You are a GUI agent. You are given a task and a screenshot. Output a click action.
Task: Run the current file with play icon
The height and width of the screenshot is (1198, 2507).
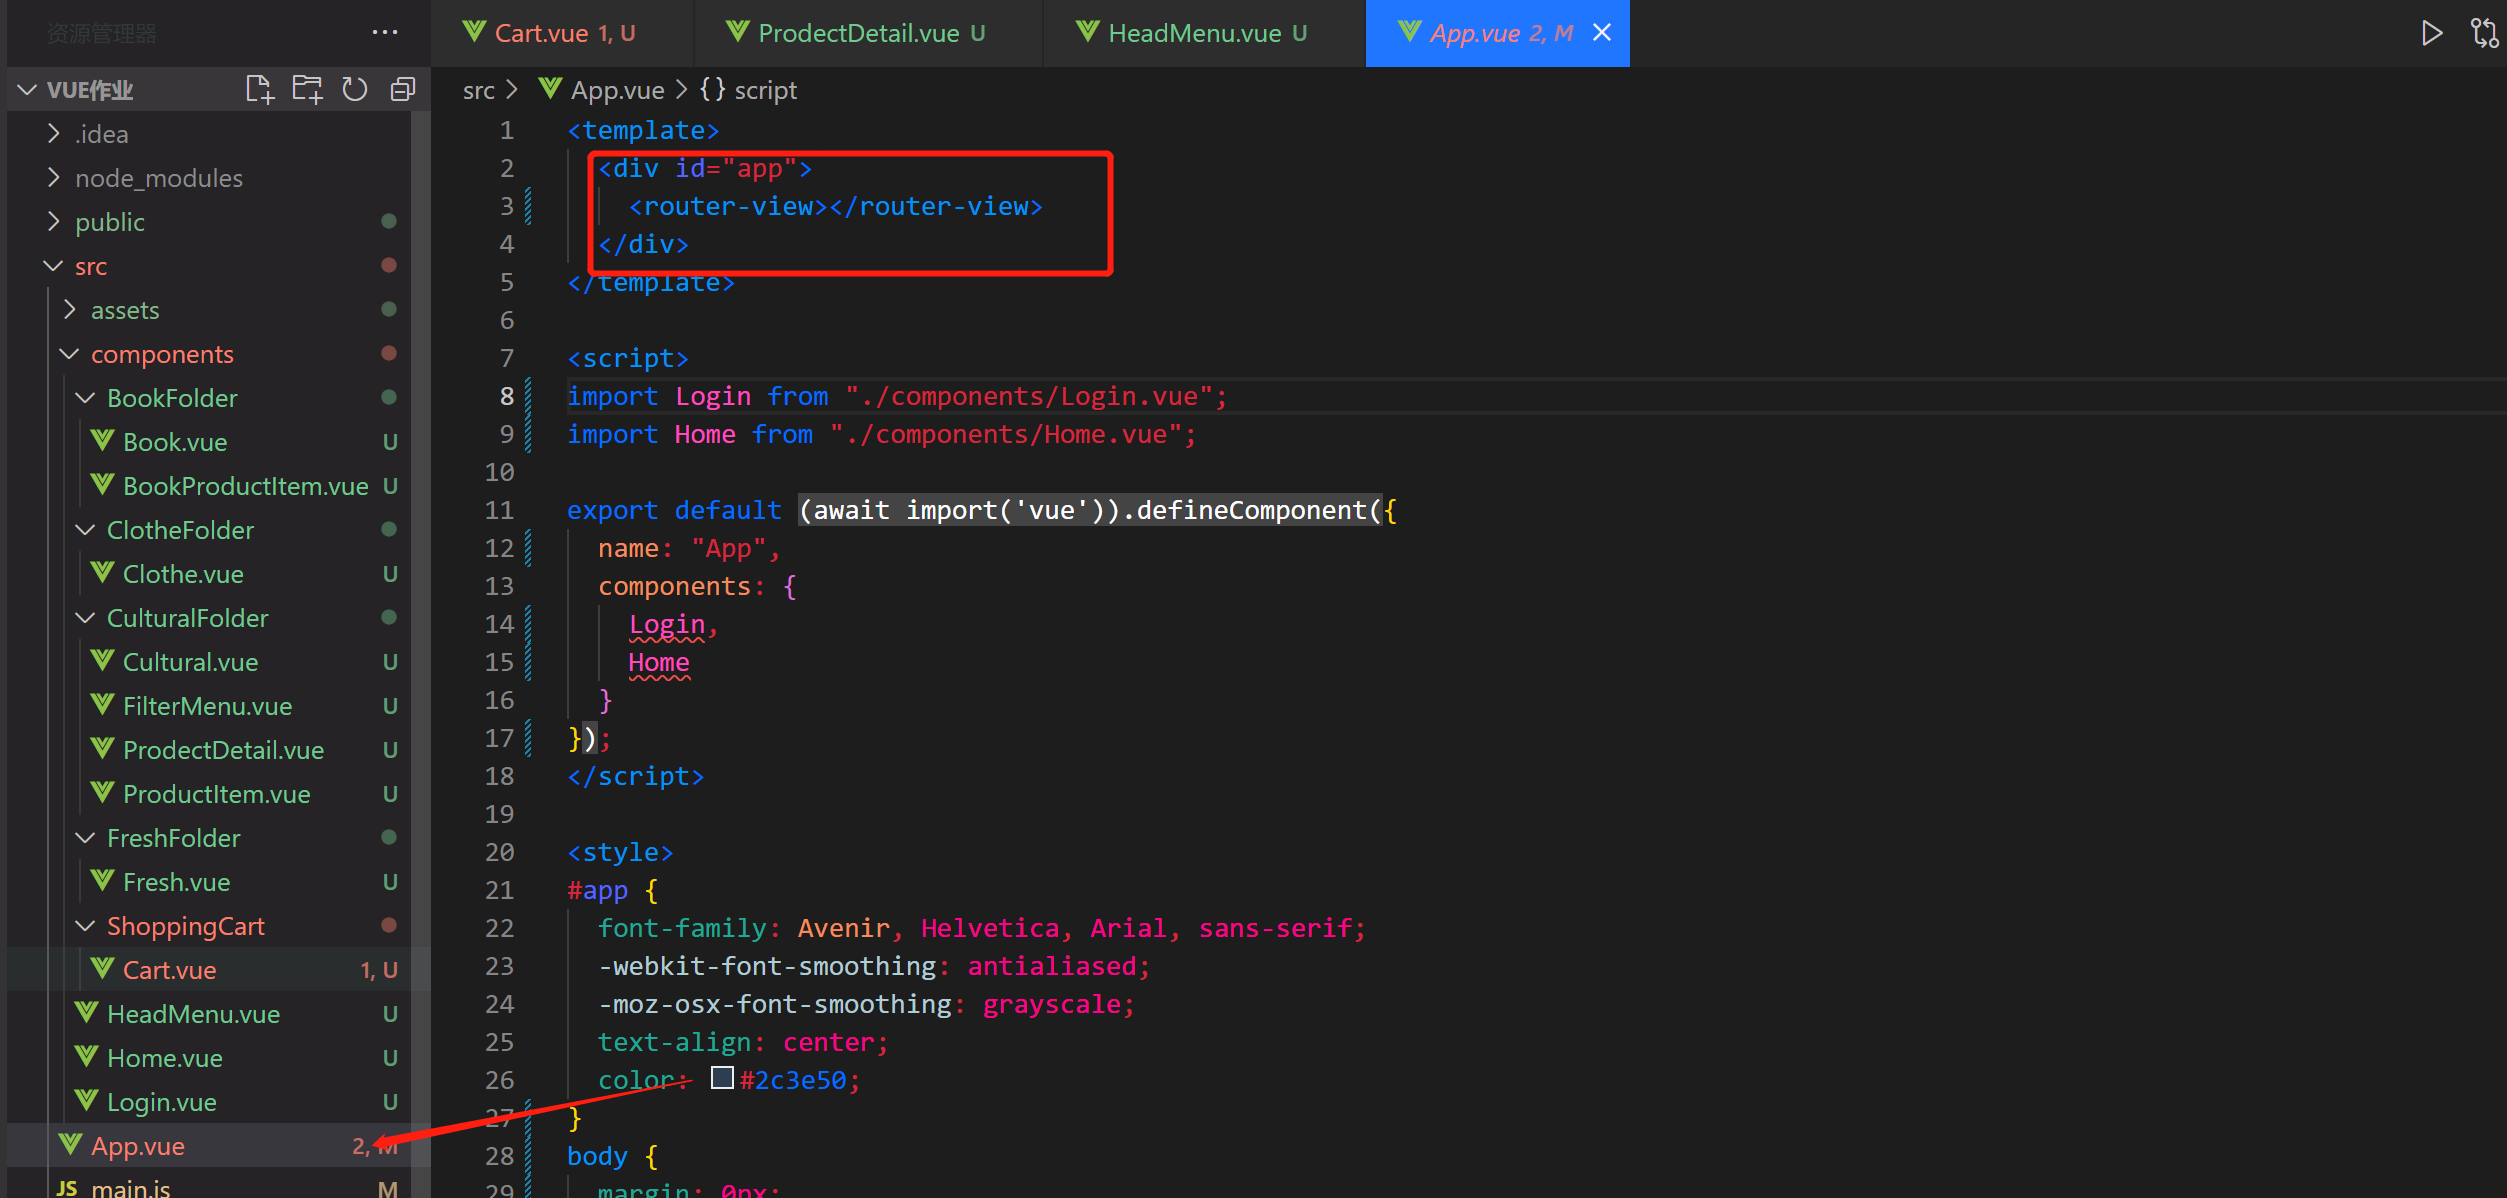point(2432,33)
